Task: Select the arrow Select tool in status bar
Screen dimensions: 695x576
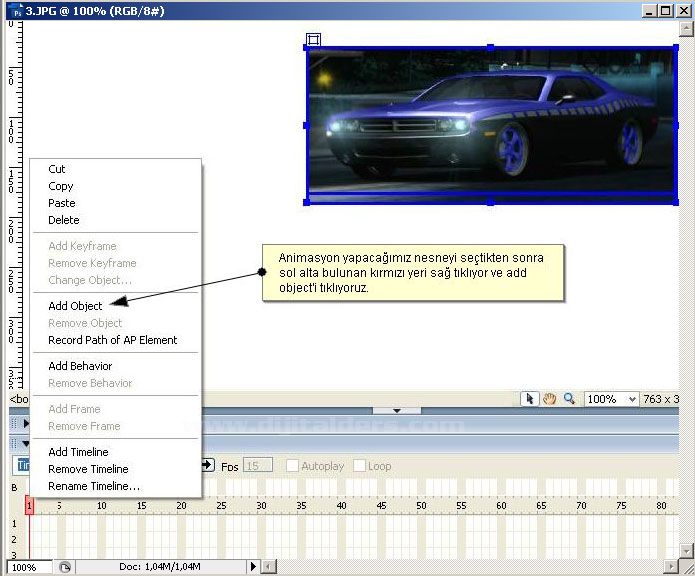Action: pyautogui.click(x=529, y=399)
